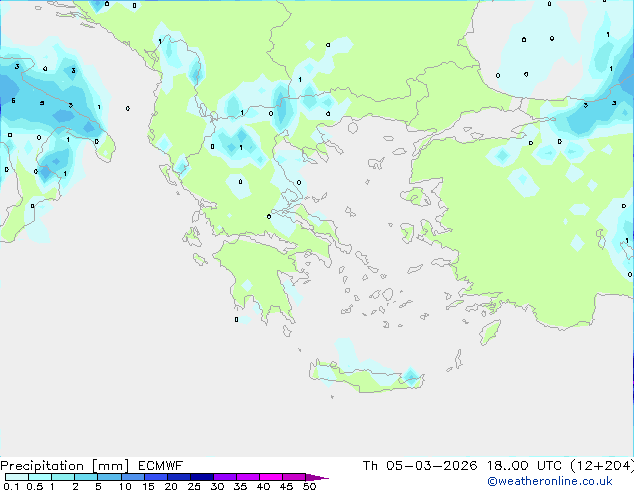
Task: Click legend tick label "25"
Action: 194,486
